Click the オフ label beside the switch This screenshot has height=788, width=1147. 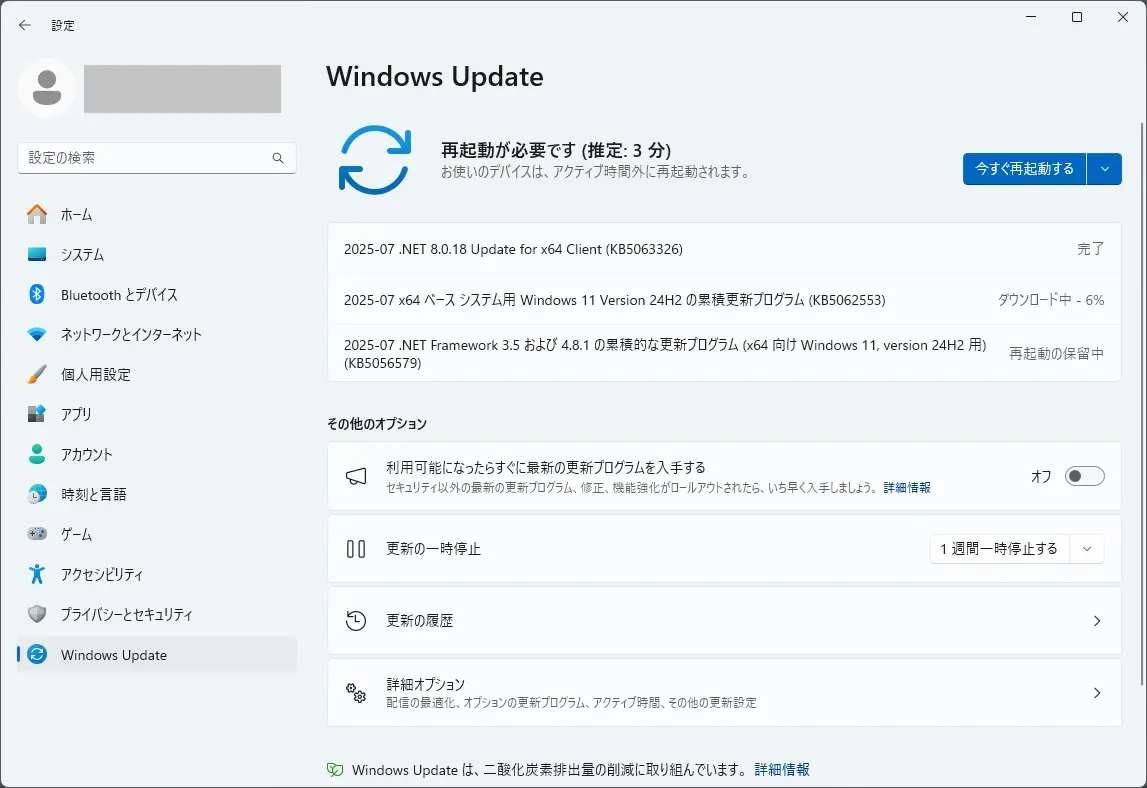tap(1041, 476)
